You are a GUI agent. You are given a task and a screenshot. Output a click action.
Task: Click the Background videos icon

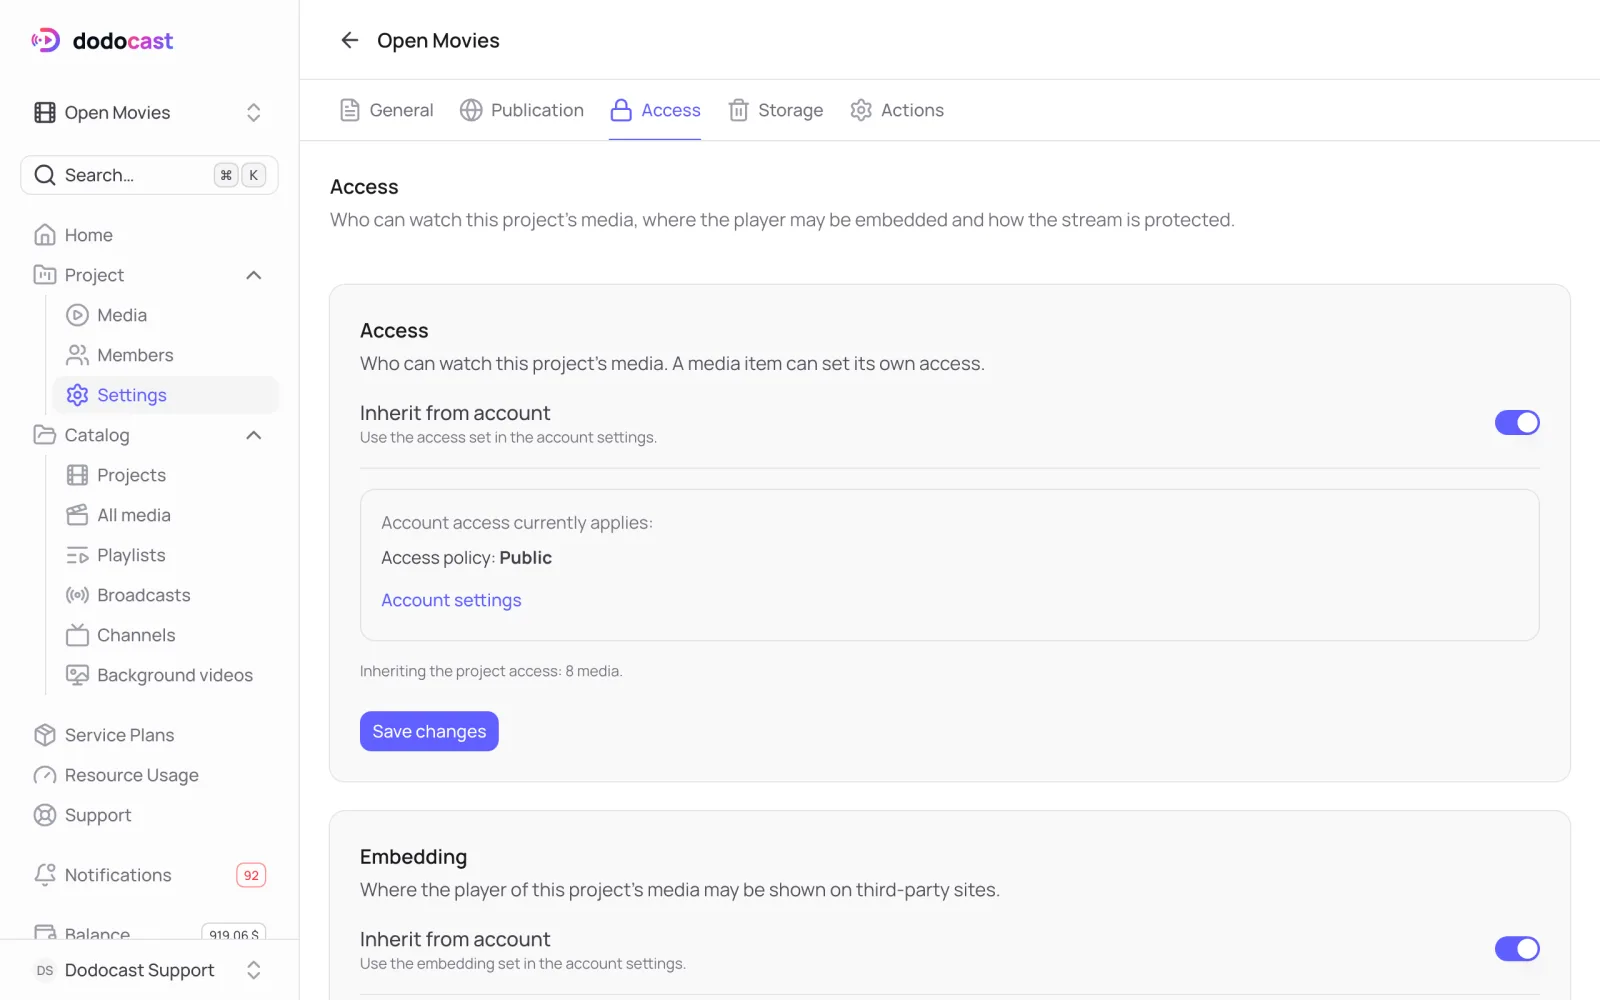coord(77,675)
